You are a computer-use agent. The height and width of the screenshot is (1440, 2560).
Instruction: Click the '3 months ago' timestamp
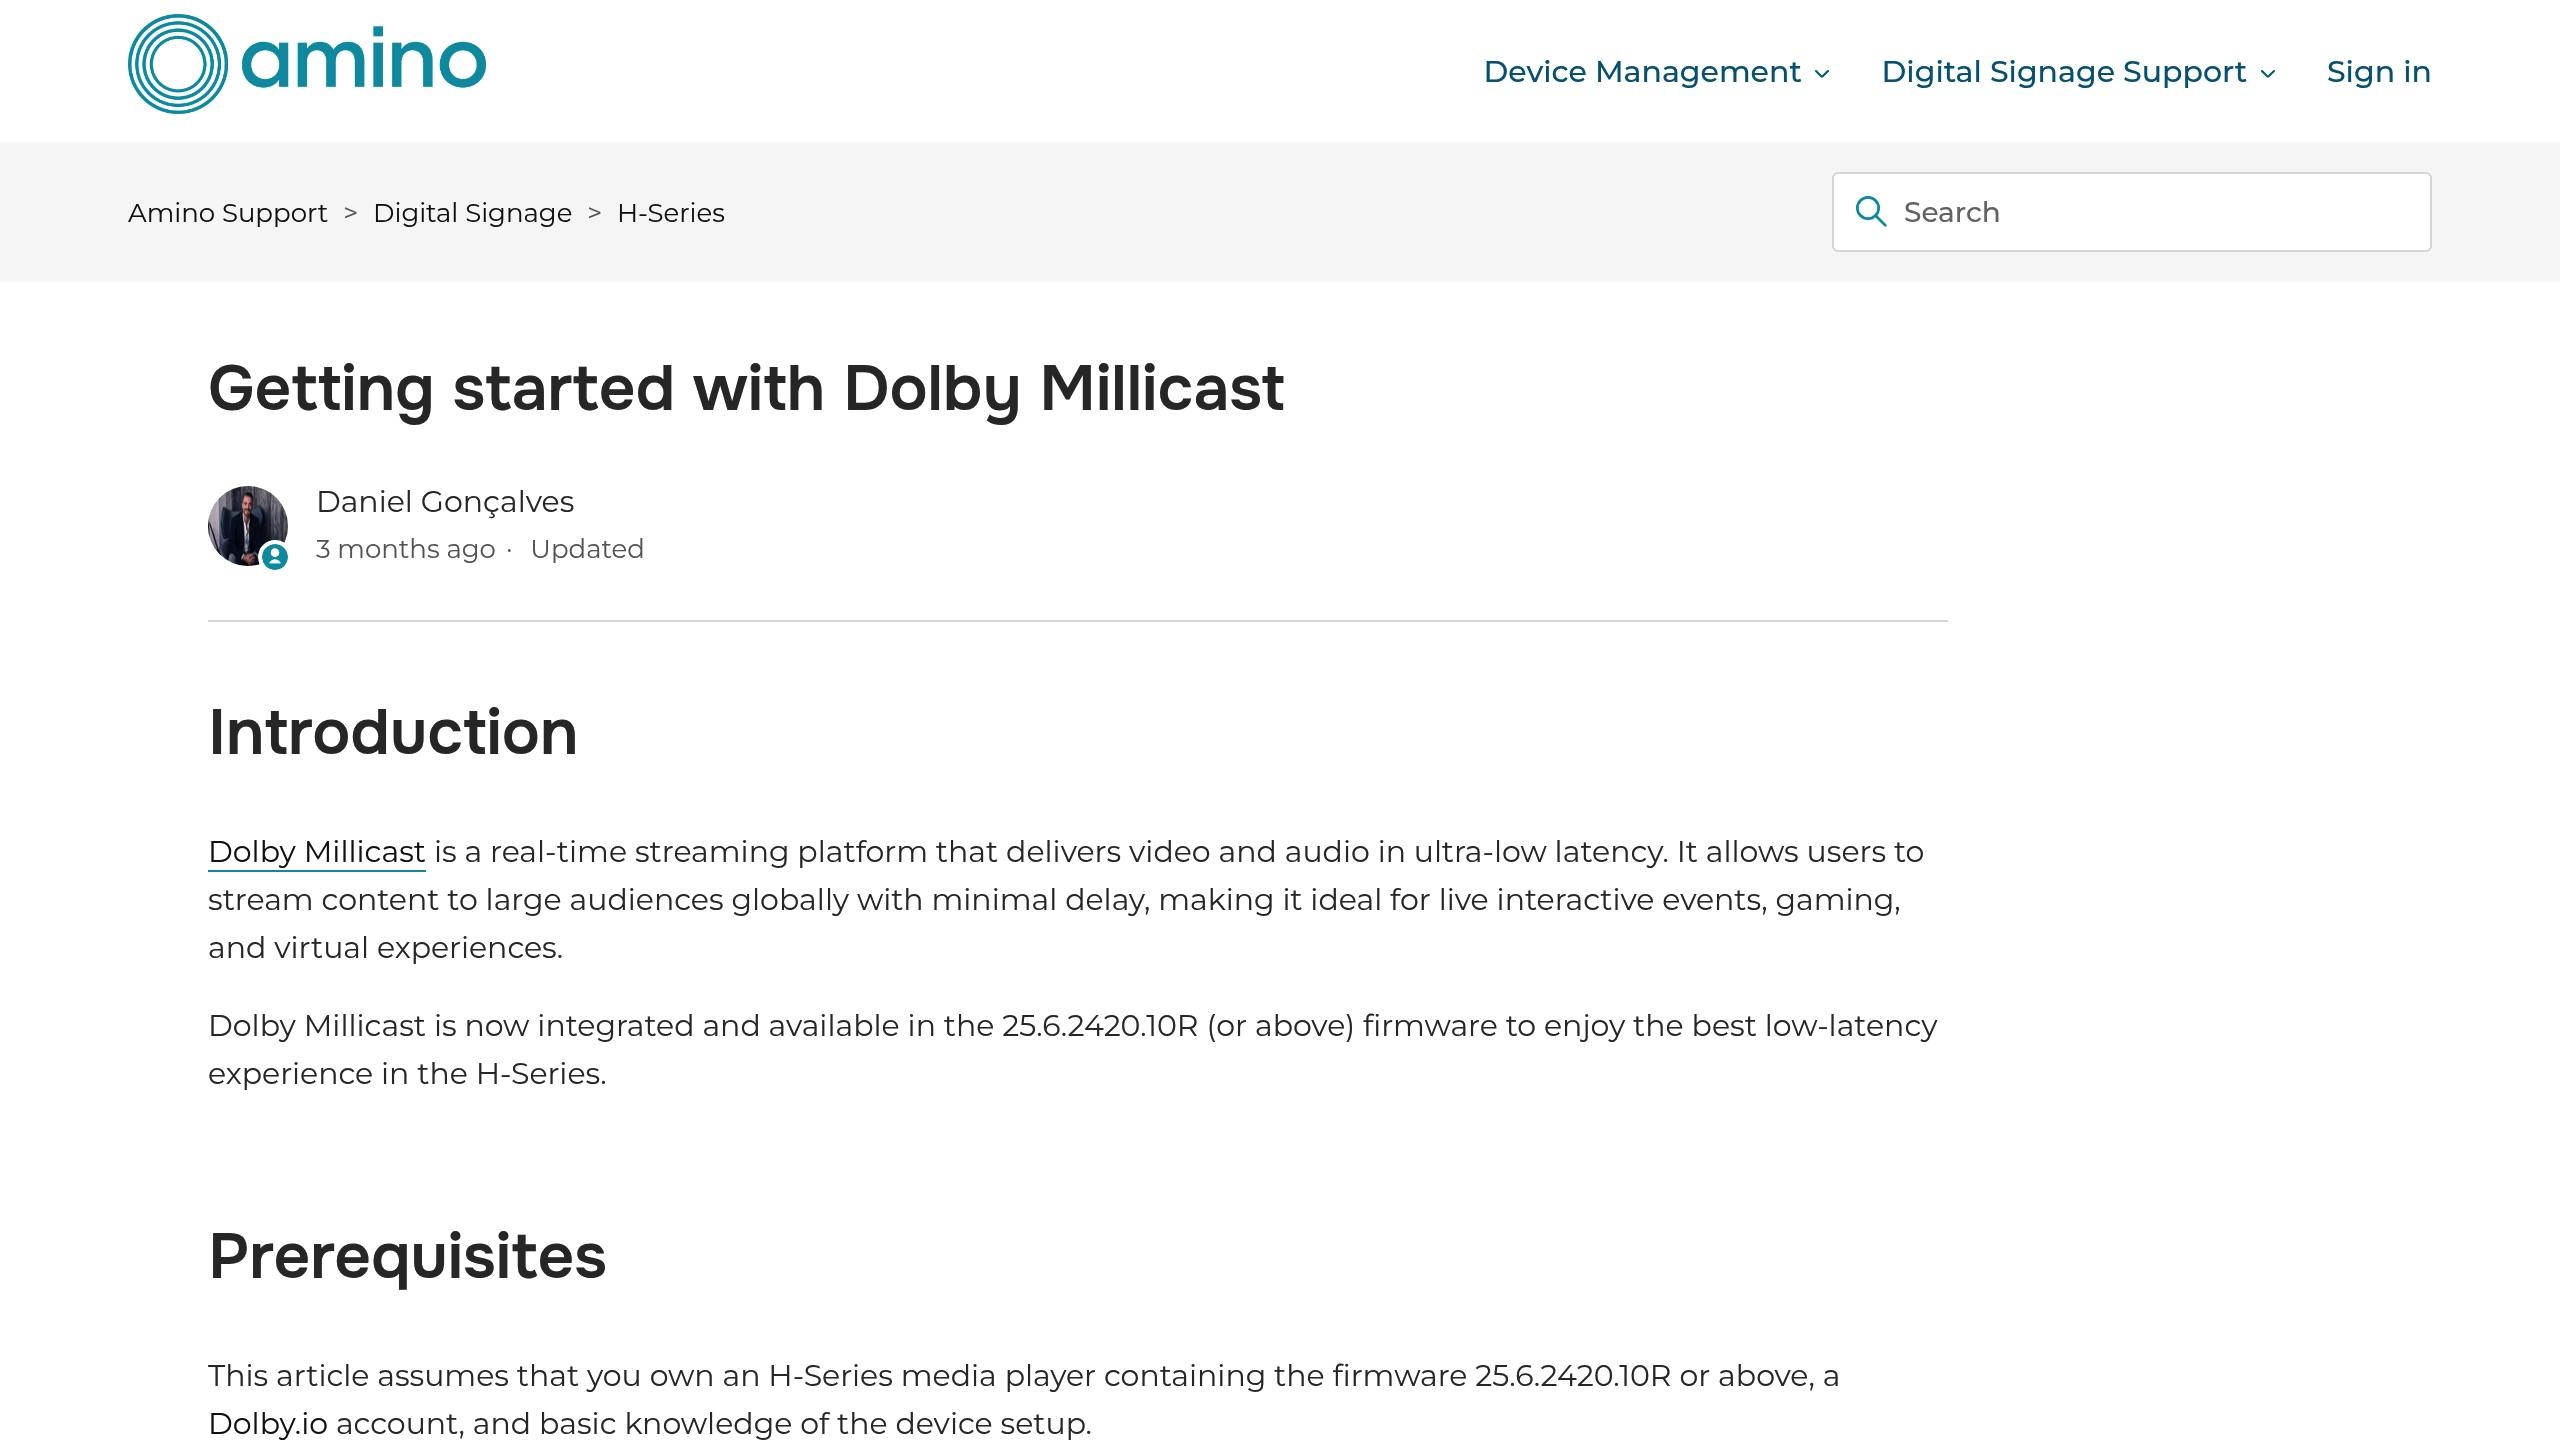[405, 549]
